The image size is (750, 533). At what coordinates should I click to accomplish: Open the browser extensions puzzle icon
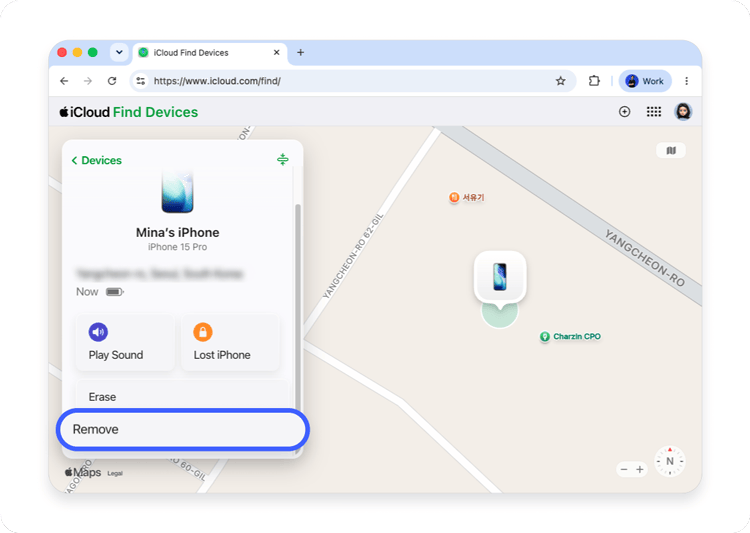(594, 81)
